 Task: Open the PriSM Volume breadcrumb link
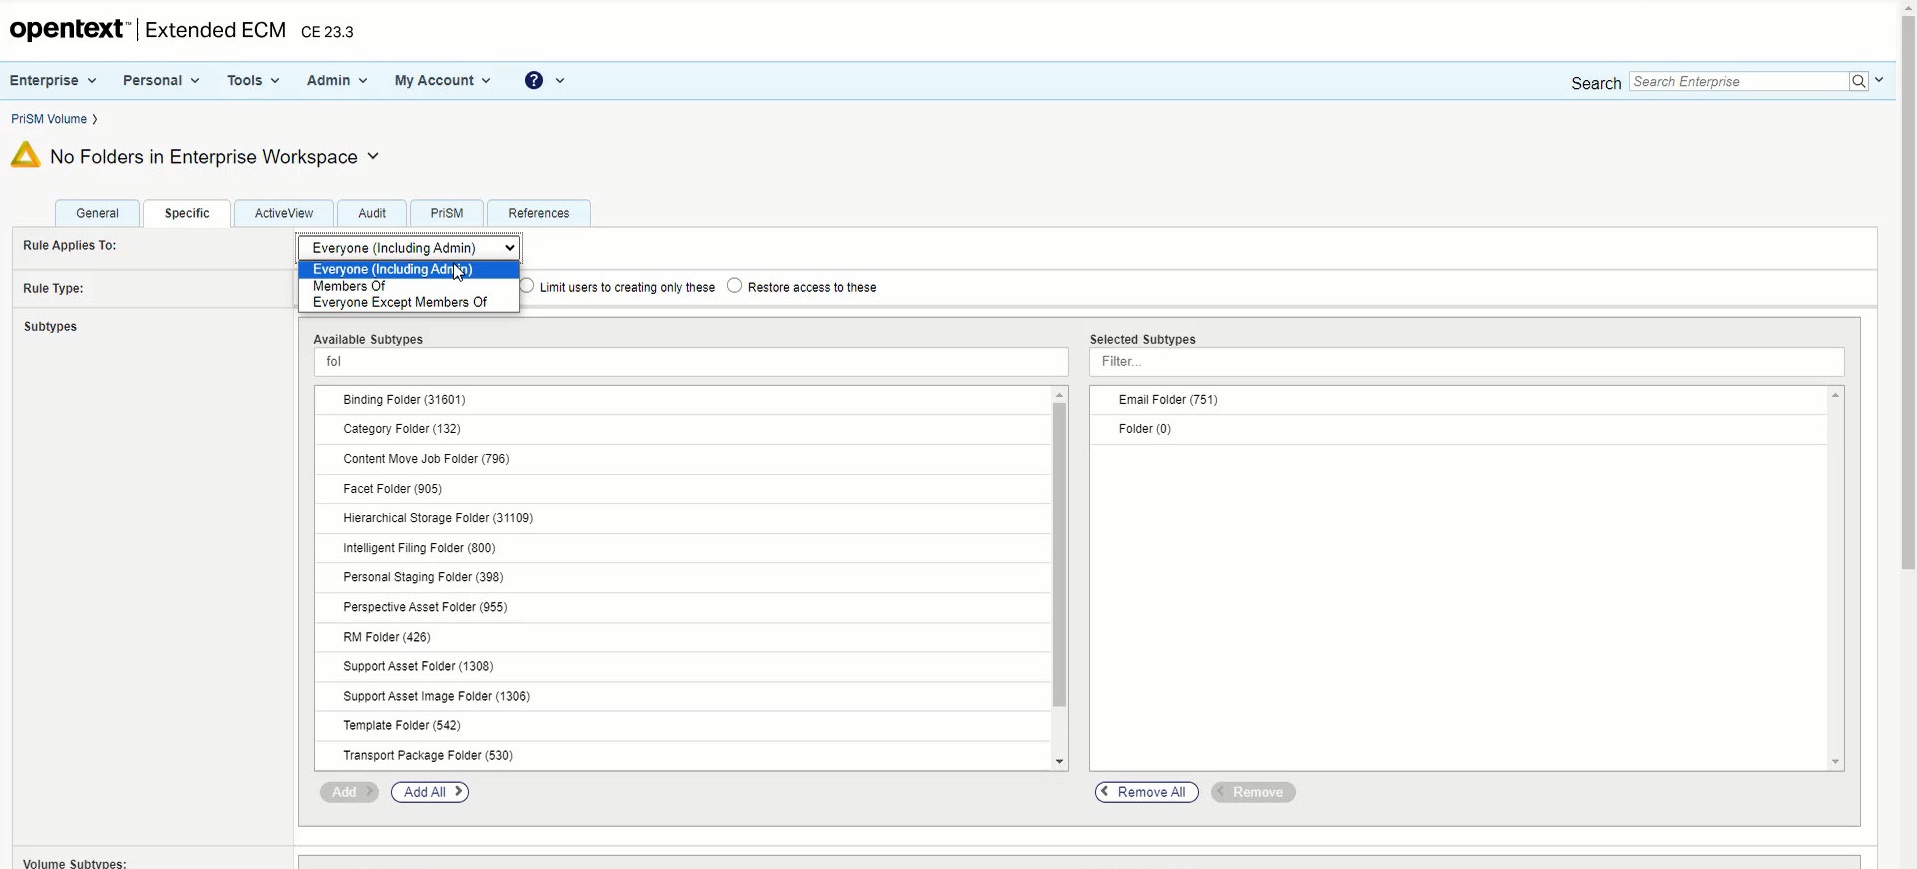tap(49, 119)
